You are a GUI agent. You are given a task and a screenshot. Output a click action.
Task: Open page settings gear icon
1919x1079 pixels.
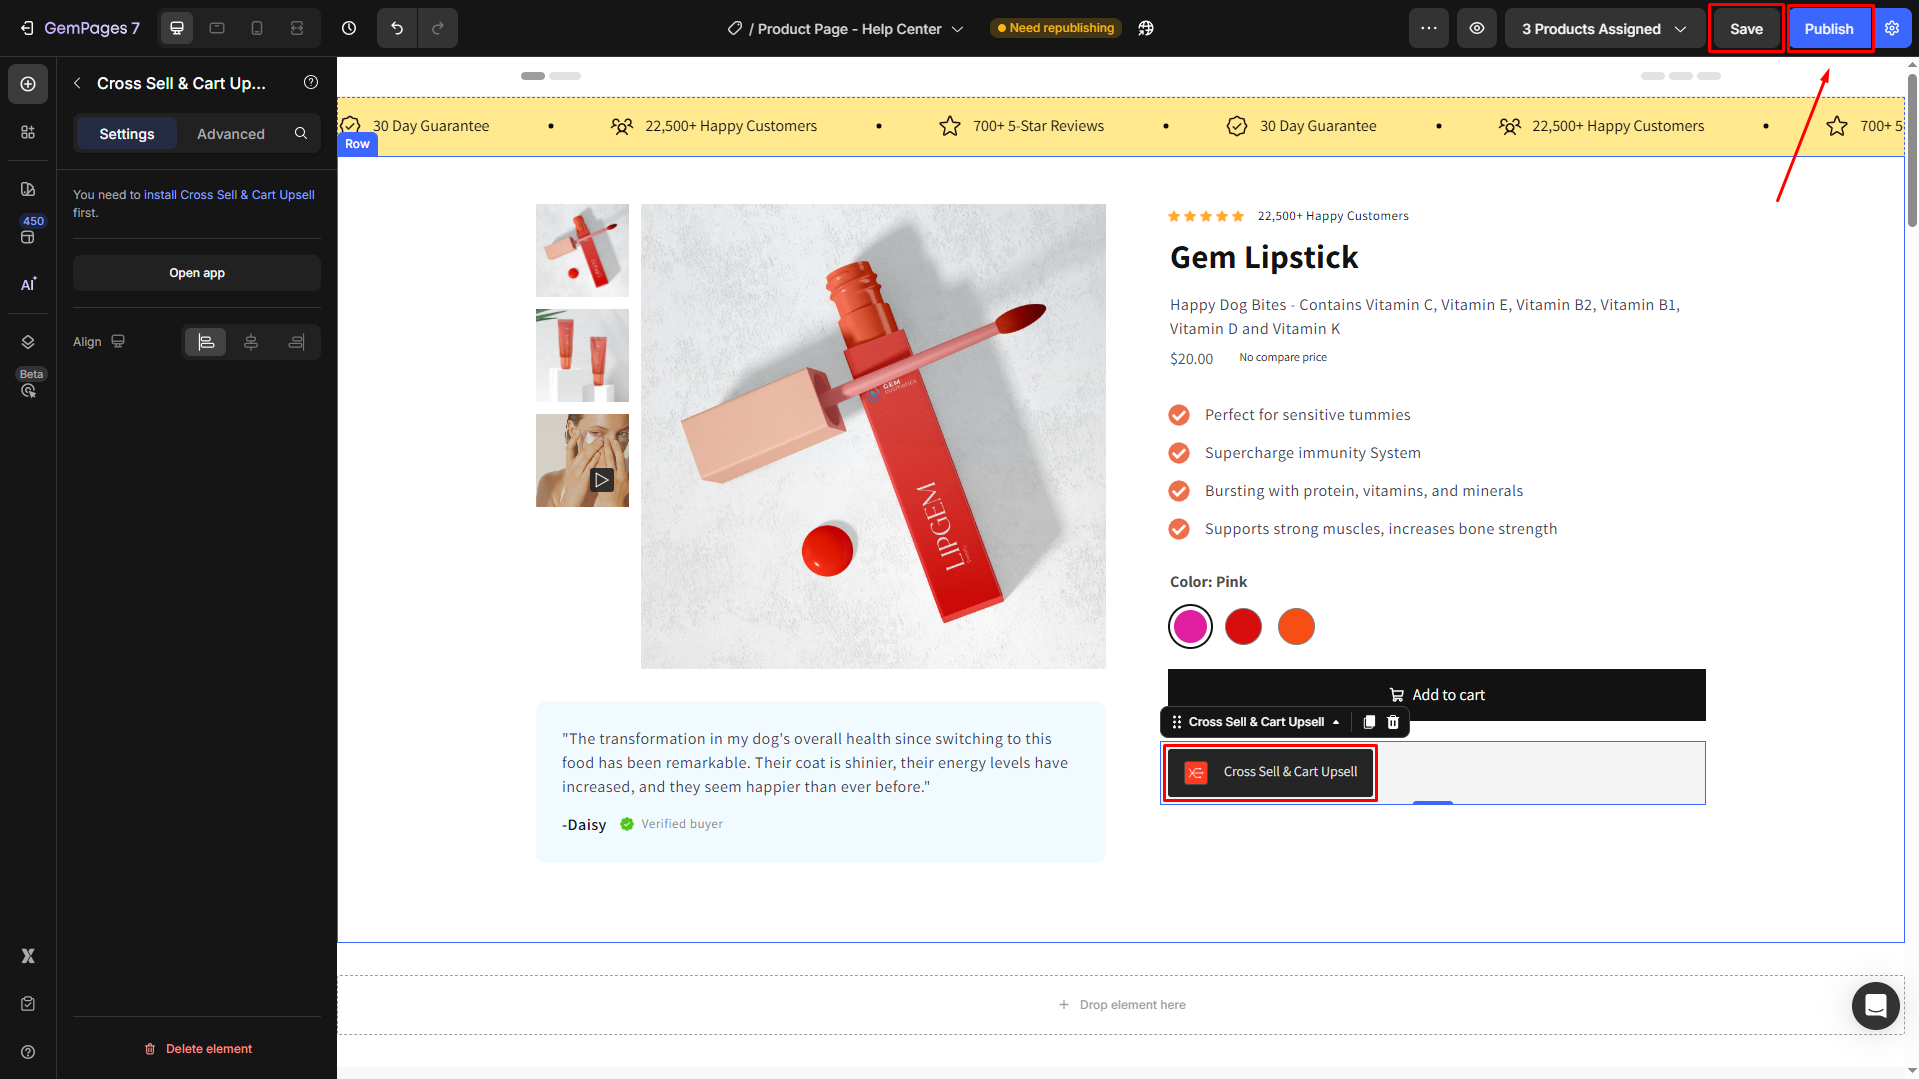(x=1891, y=28)
